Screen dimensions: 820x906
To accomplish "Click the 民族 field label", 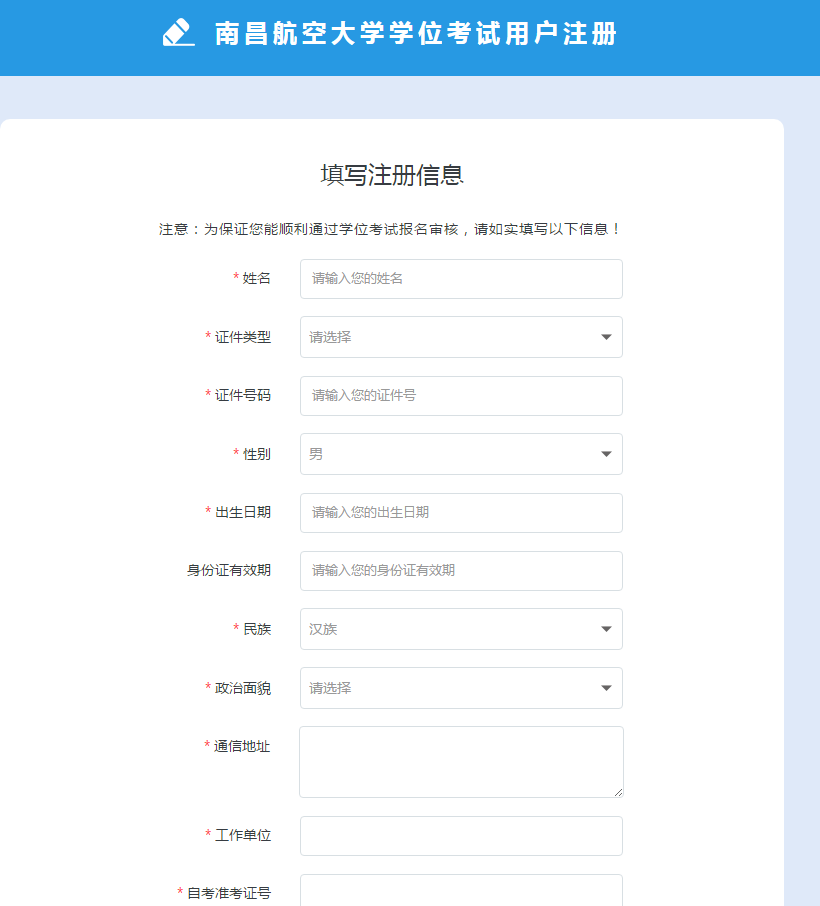I will tap(257, 629).
